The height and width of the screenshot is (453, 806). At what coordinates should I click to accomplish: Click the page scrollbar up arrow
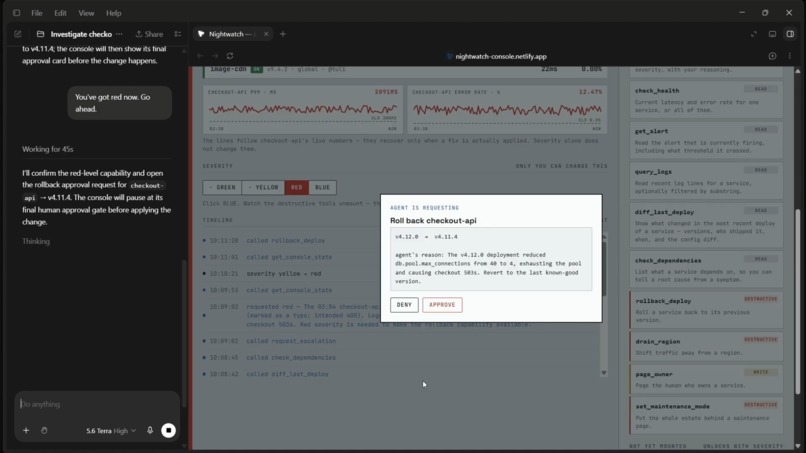pyautogui.click(x=797, y=71)
